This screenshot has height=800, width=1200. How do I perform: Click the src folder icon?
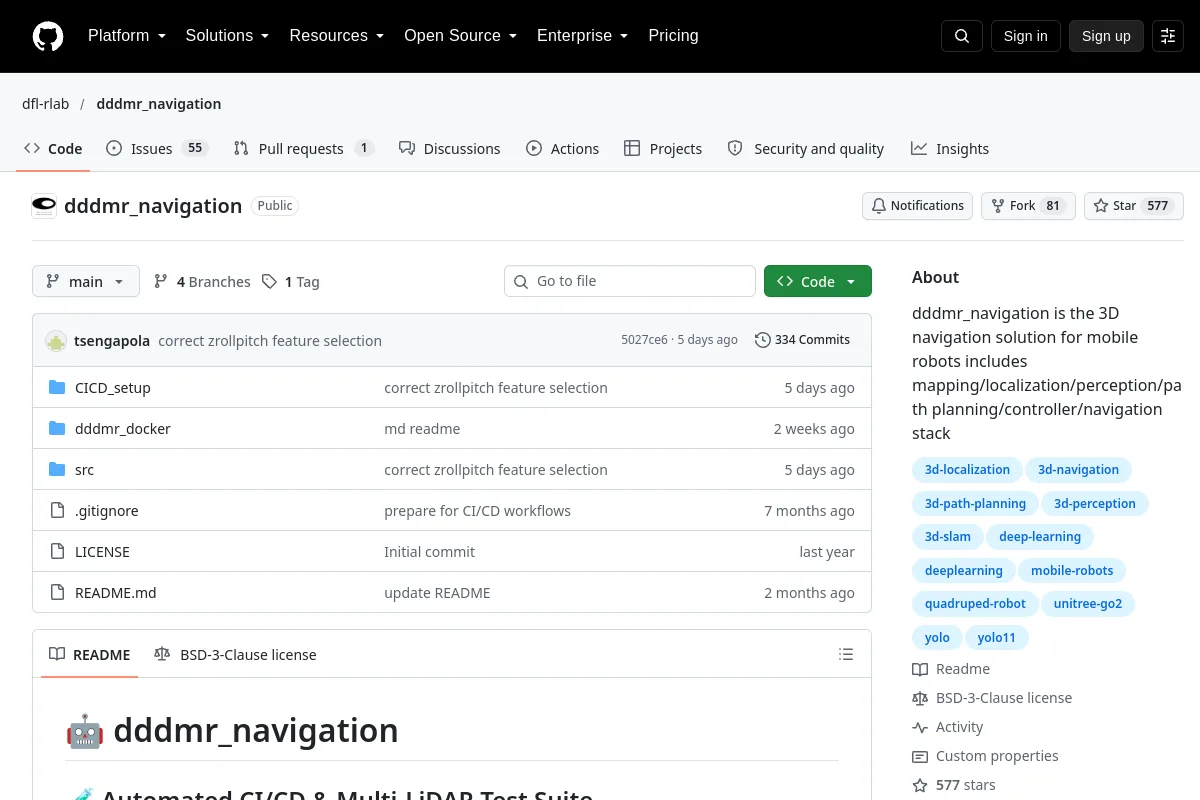[x=57, y=470]
